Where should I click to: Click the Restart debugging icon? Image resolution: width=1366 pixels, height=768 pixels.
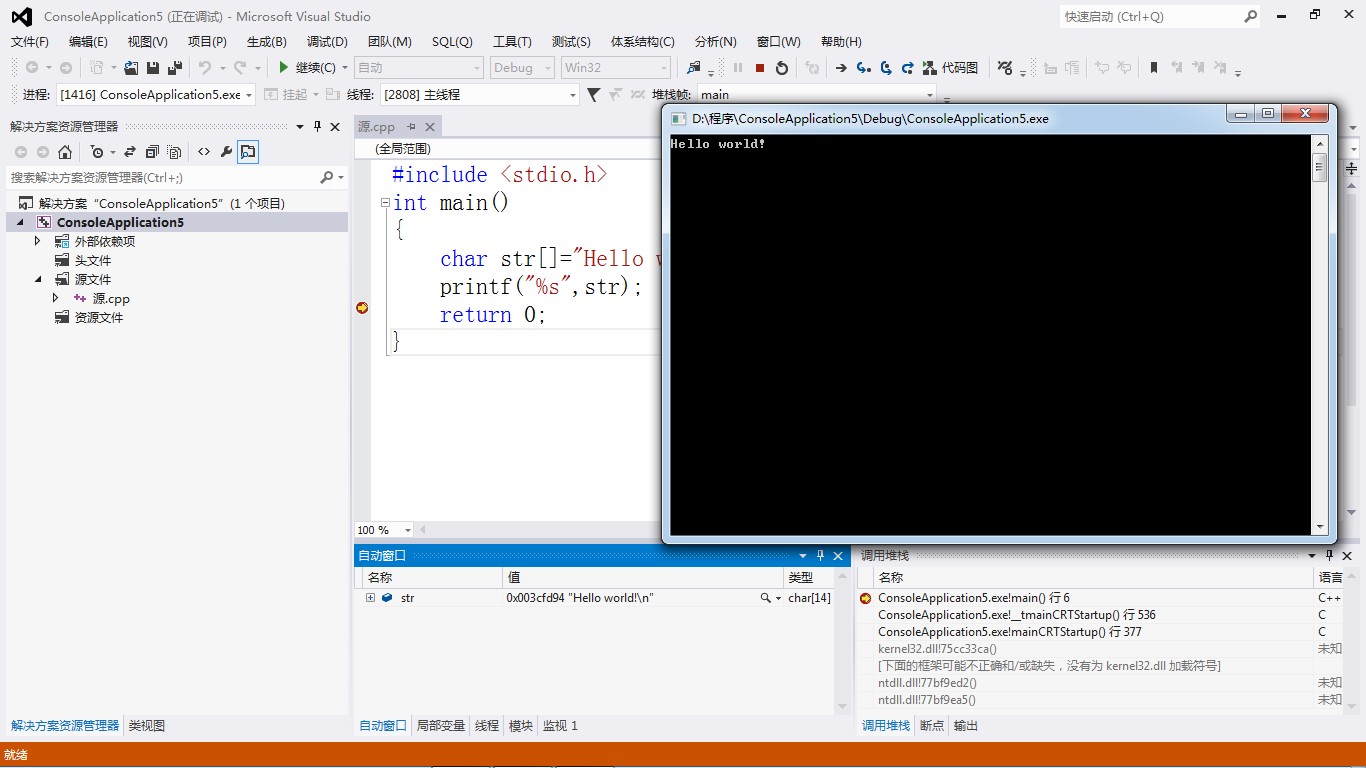click(x=782, y=68)
